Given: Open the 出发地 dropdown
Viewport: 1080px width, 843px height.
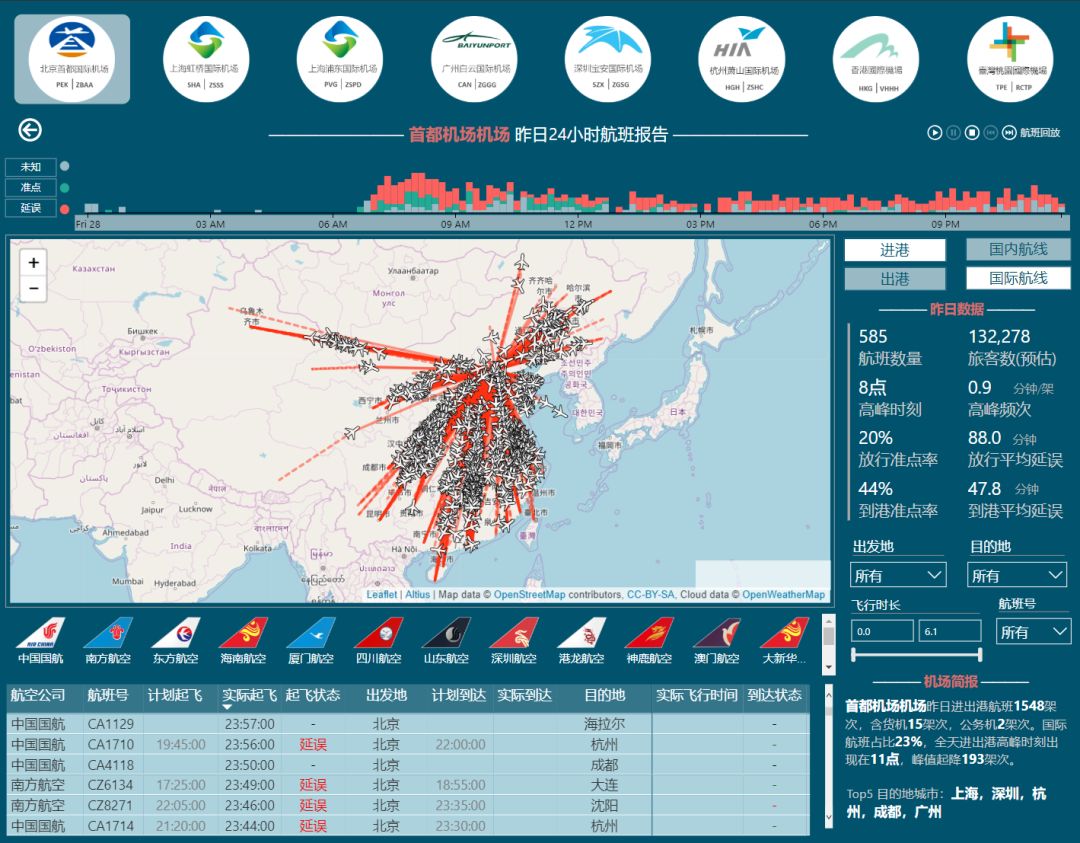Looking at the screenshot, I should coord(898,575).
